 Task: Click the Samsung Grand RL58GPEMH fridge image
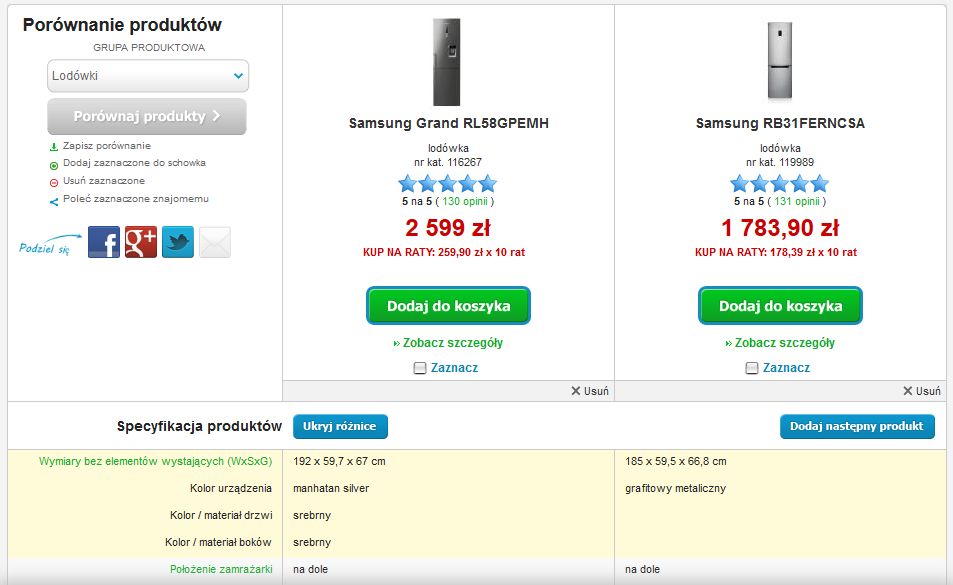447,62
